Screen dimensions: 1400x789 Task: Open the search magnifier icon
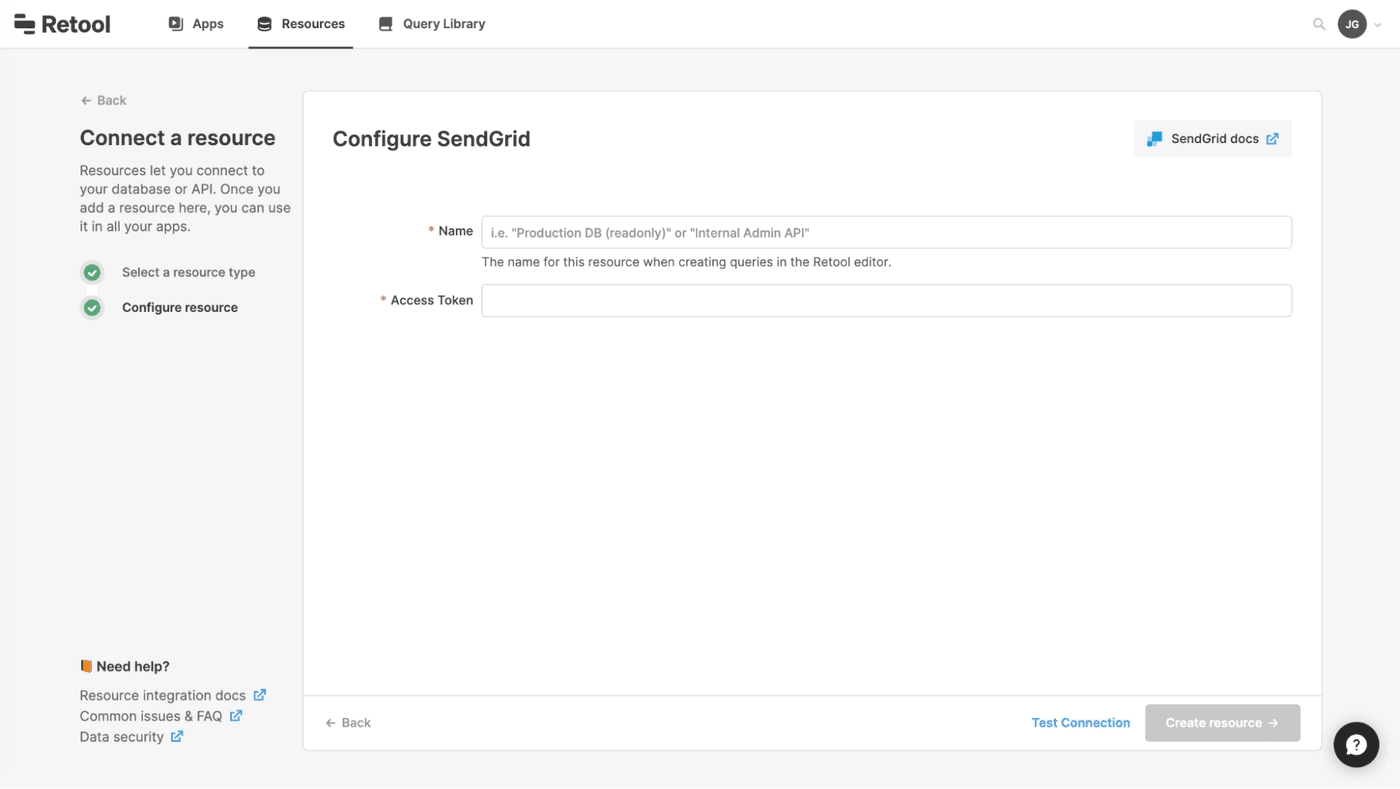pos(1319,24)
